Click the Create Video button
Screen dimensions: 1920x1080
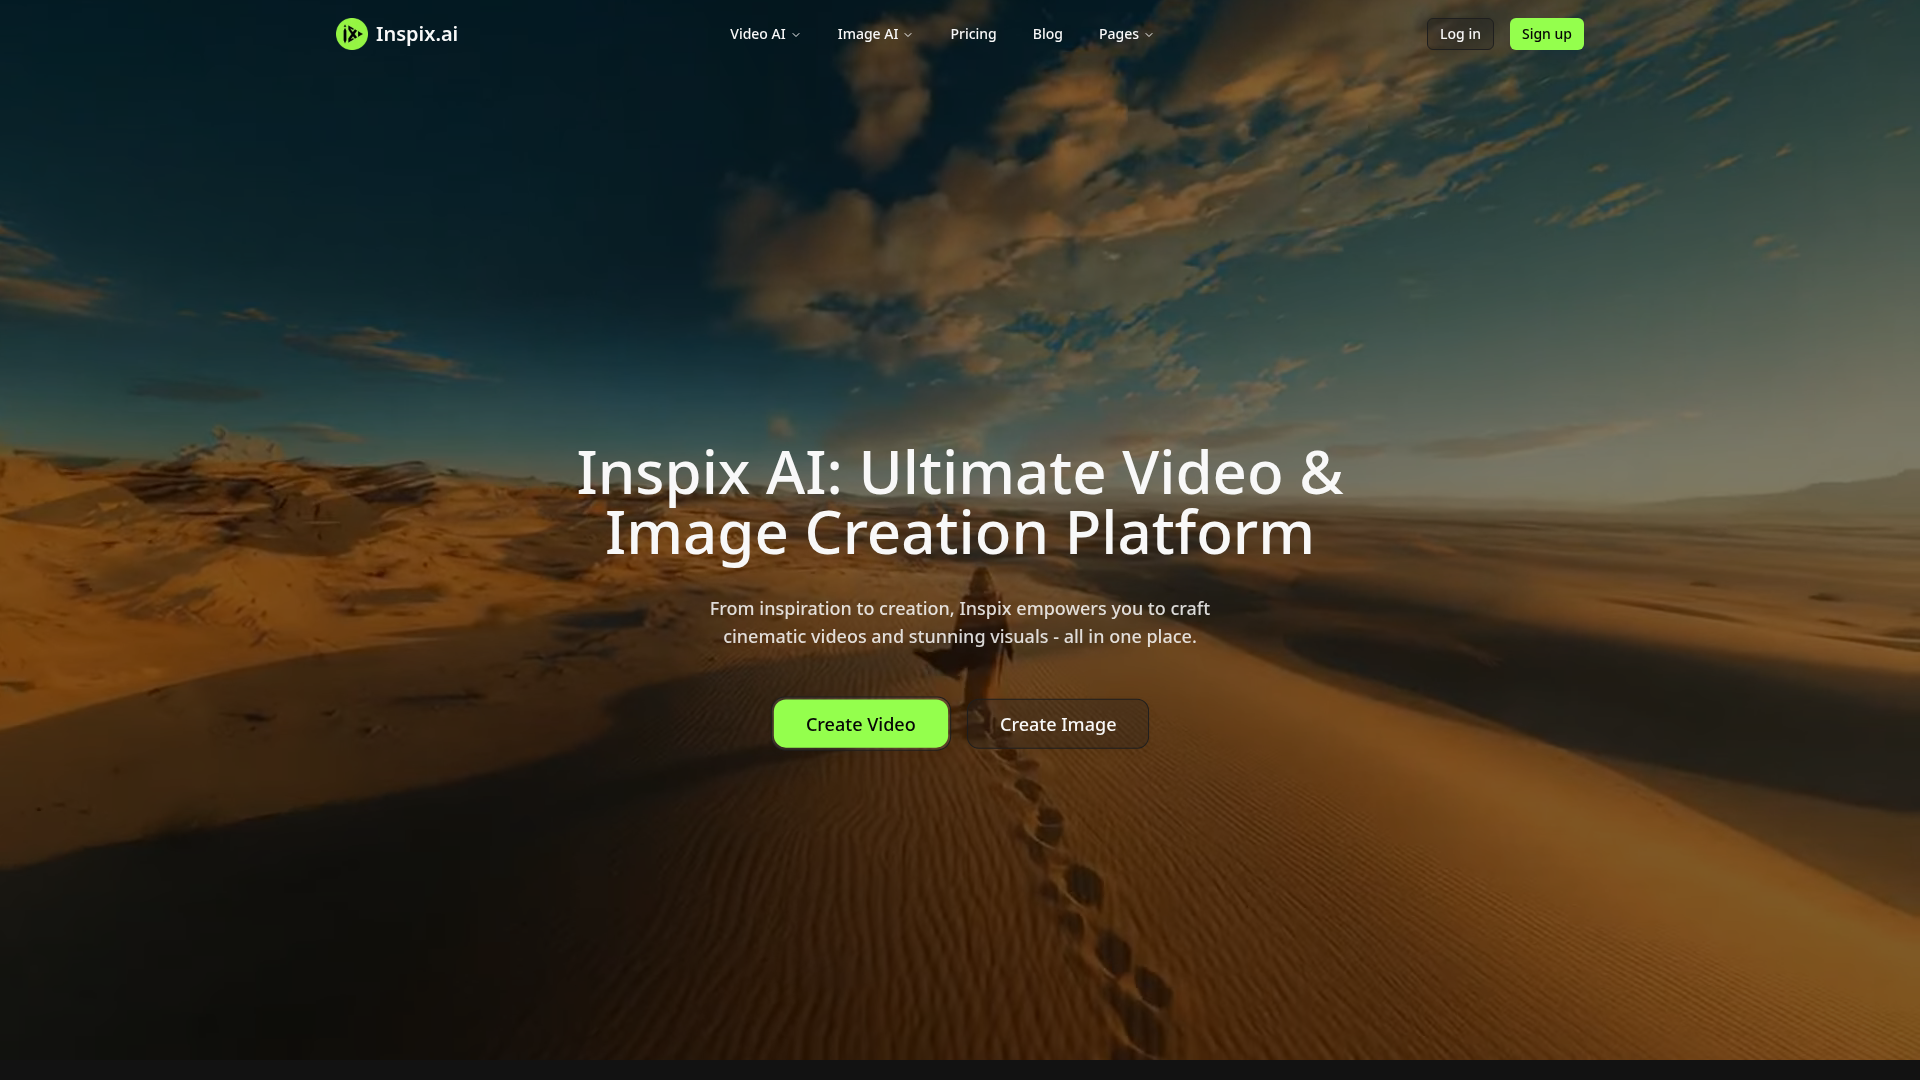860,724
